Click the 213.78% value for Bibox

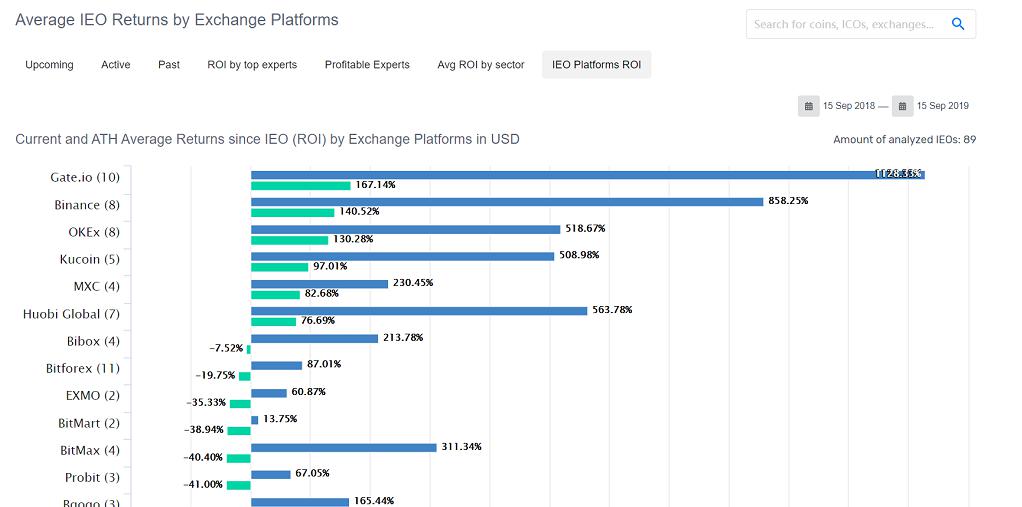pos(403,338)
